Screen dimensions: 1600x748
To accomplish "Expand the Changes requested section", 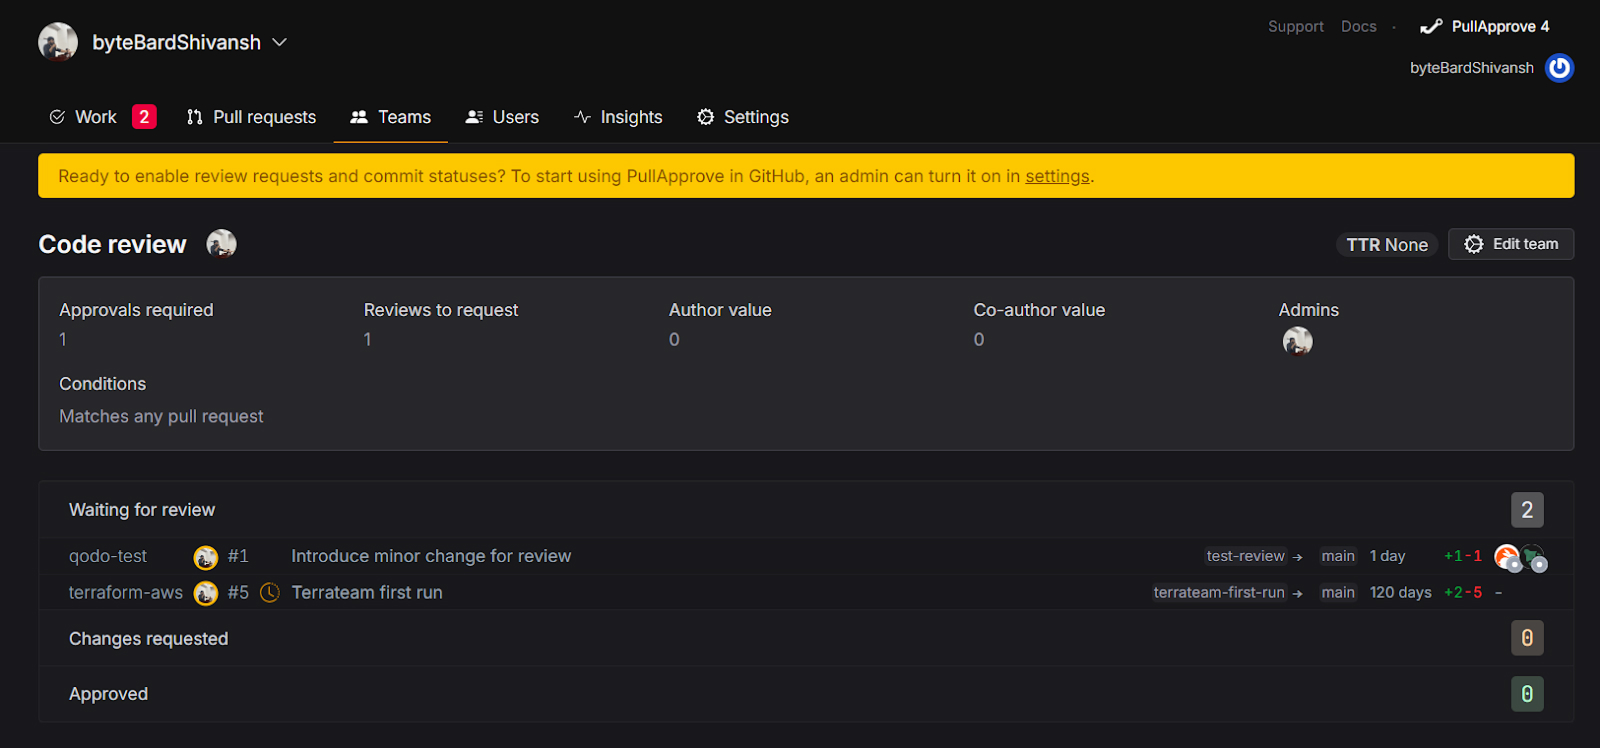I will click(806, 638).
